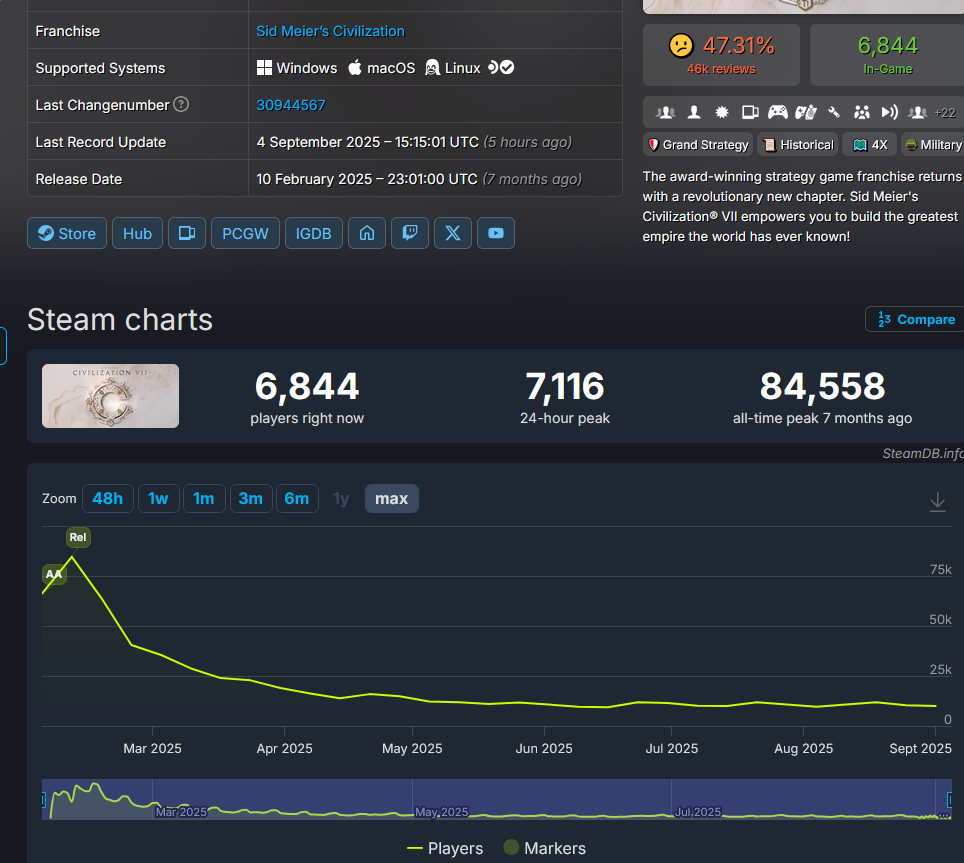Screen dimensions: 964x863
Task: Click the full controller support gamepad icon
Action: coord(778,112)
